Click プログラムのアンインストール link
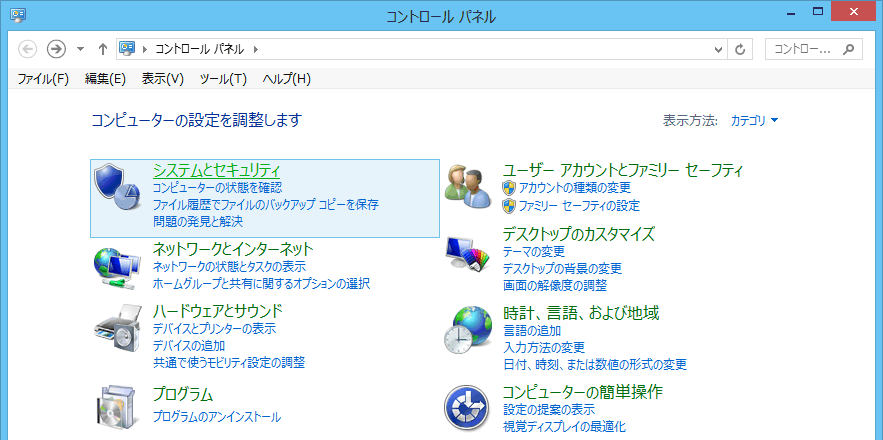This screenshot has width=883, height=440. pyautogui.click(x=217, y=417)
